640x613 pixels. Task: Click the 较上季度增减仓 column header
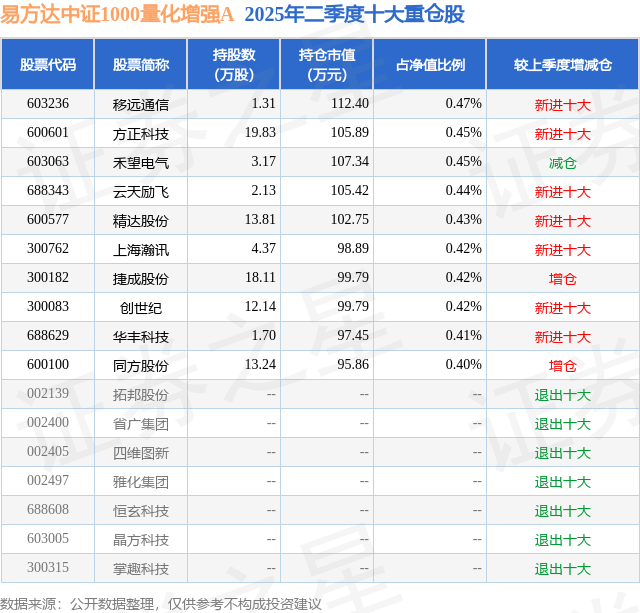point(562,64)
